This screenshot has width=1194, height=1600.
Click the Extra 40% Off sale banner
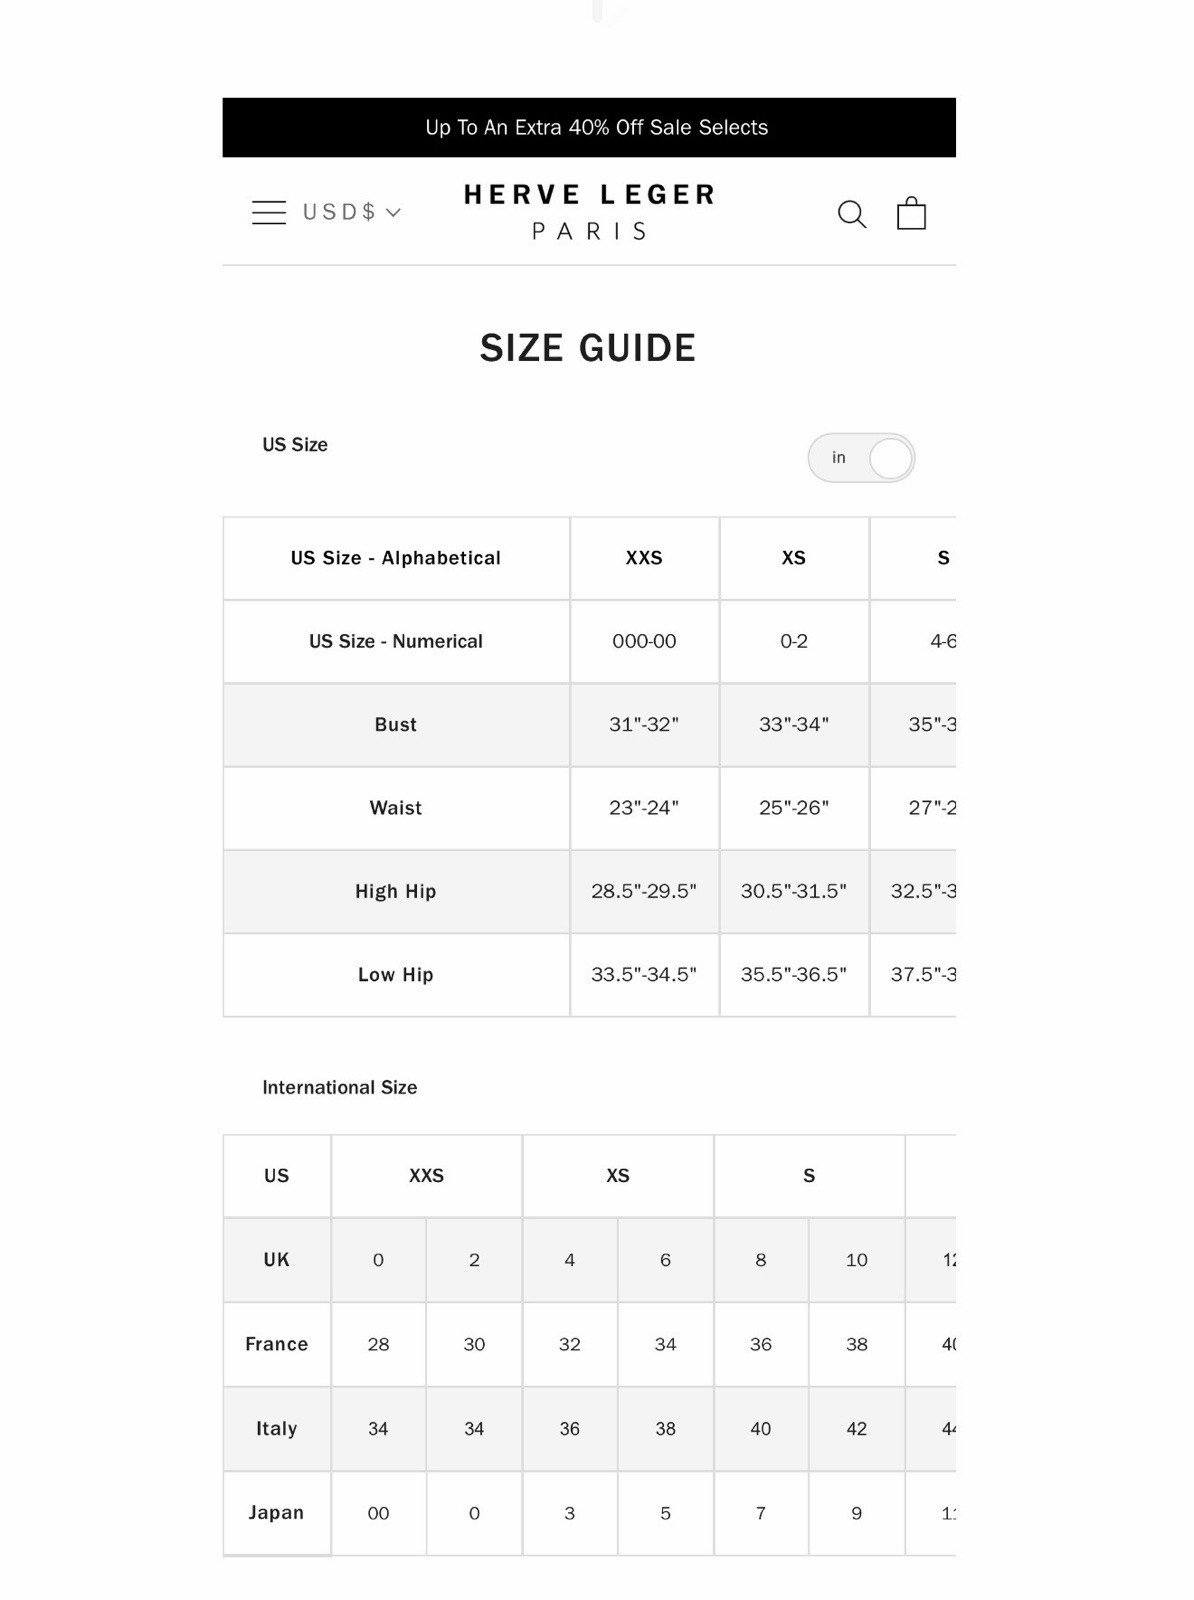tap(596, 127)
